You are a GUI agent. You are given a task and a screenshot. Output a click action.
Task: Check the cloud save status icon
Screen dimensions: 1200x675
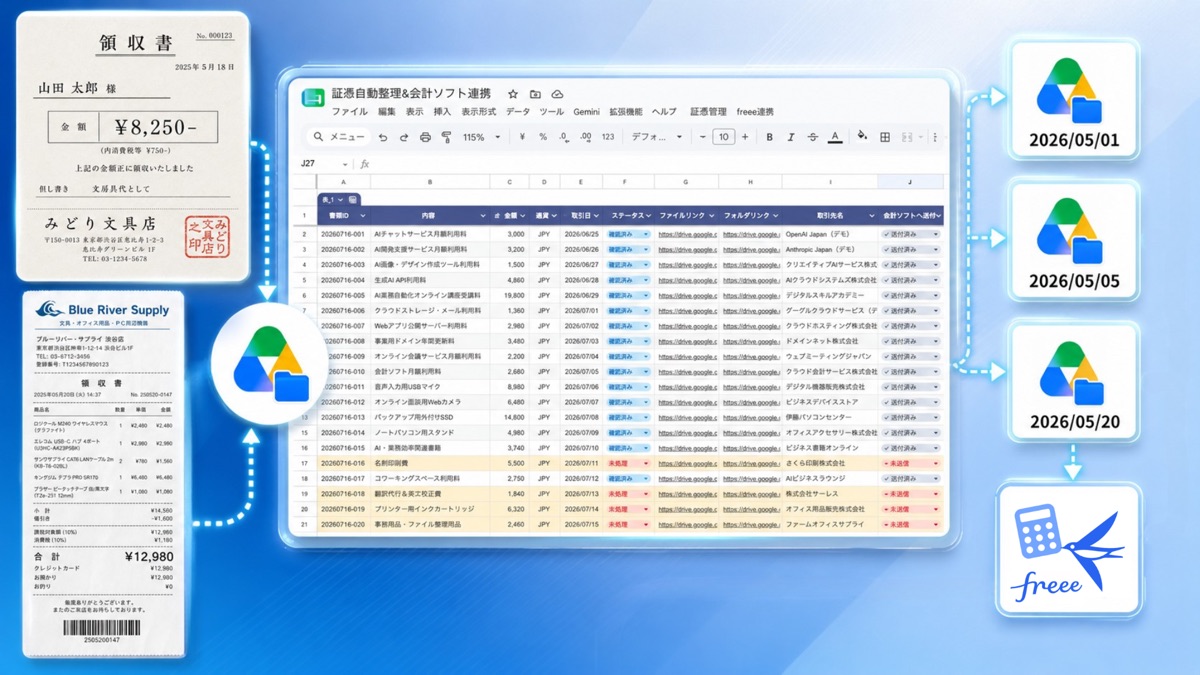point(557,93)
